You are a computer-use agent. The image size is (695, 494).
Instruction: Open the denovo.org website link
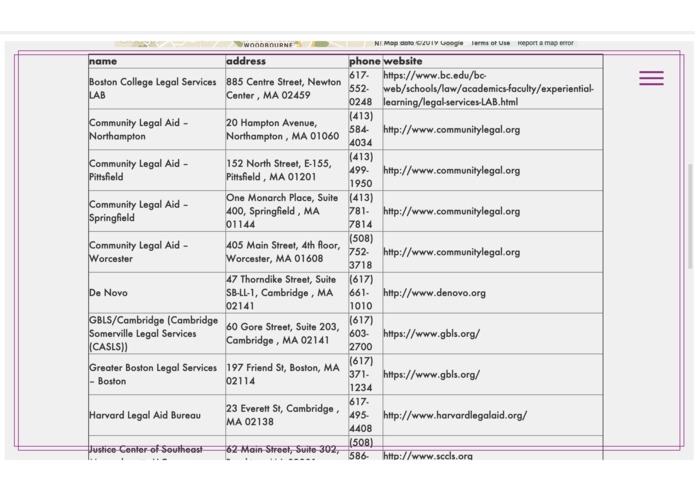tap(434, 293)
